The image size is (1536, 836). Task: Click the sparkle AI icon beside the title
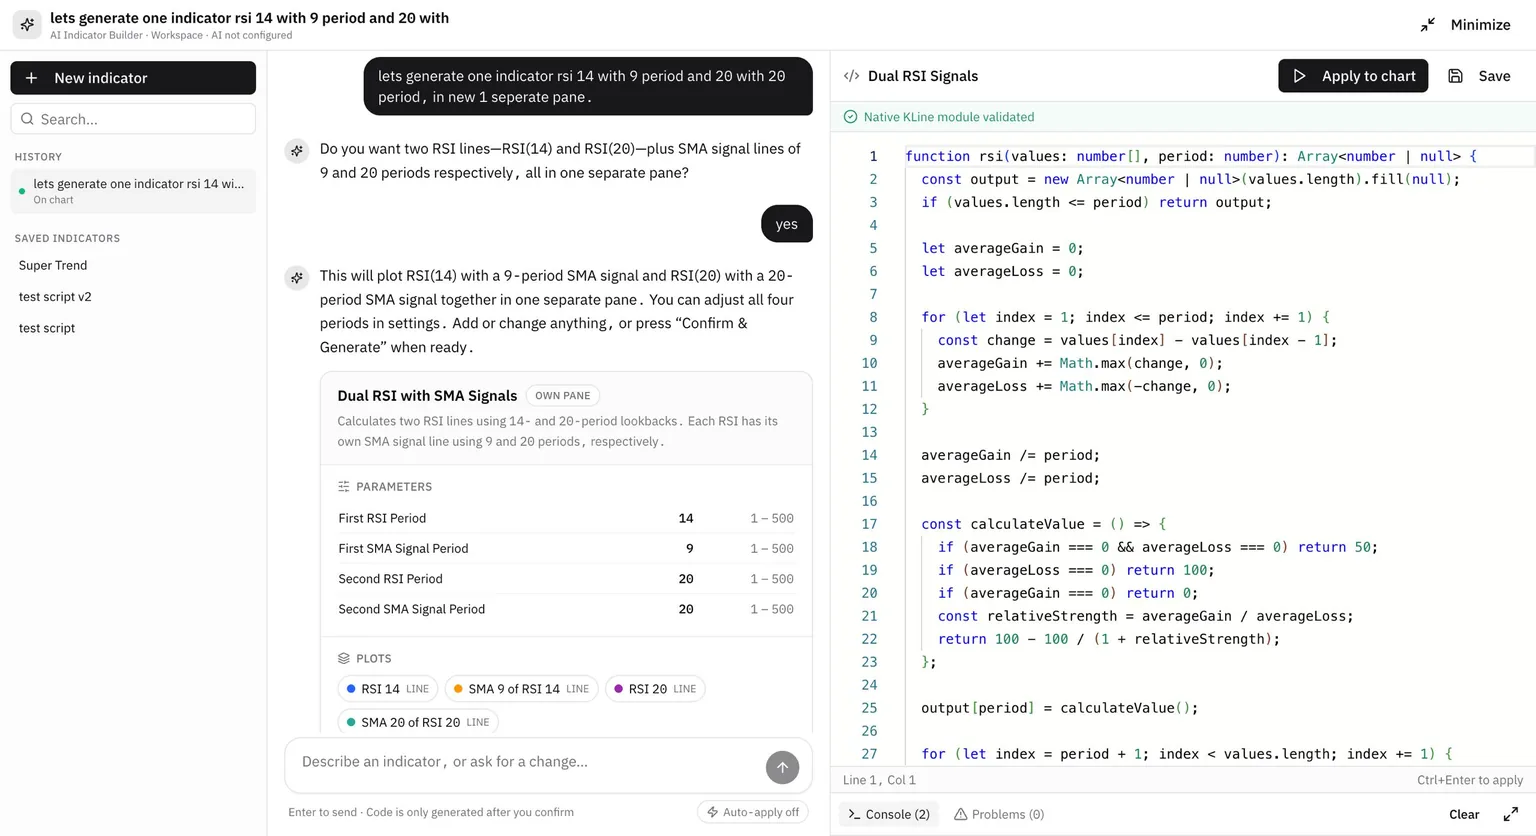click(x=27, y=24)
